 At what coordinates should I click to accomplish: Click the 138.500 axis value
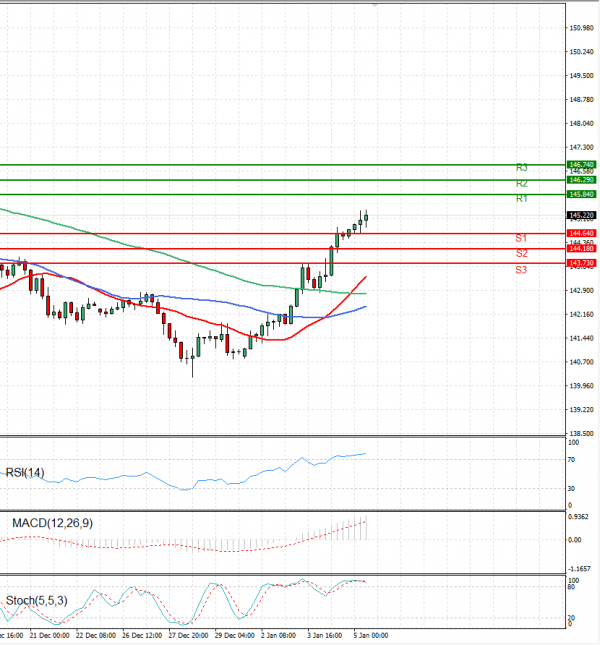[581, 434]
